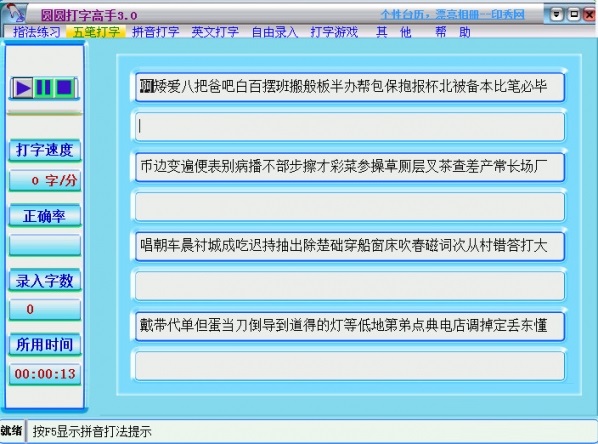598x444 pixels.
Task: Focus the third typing input field
Action: point(350,286)
